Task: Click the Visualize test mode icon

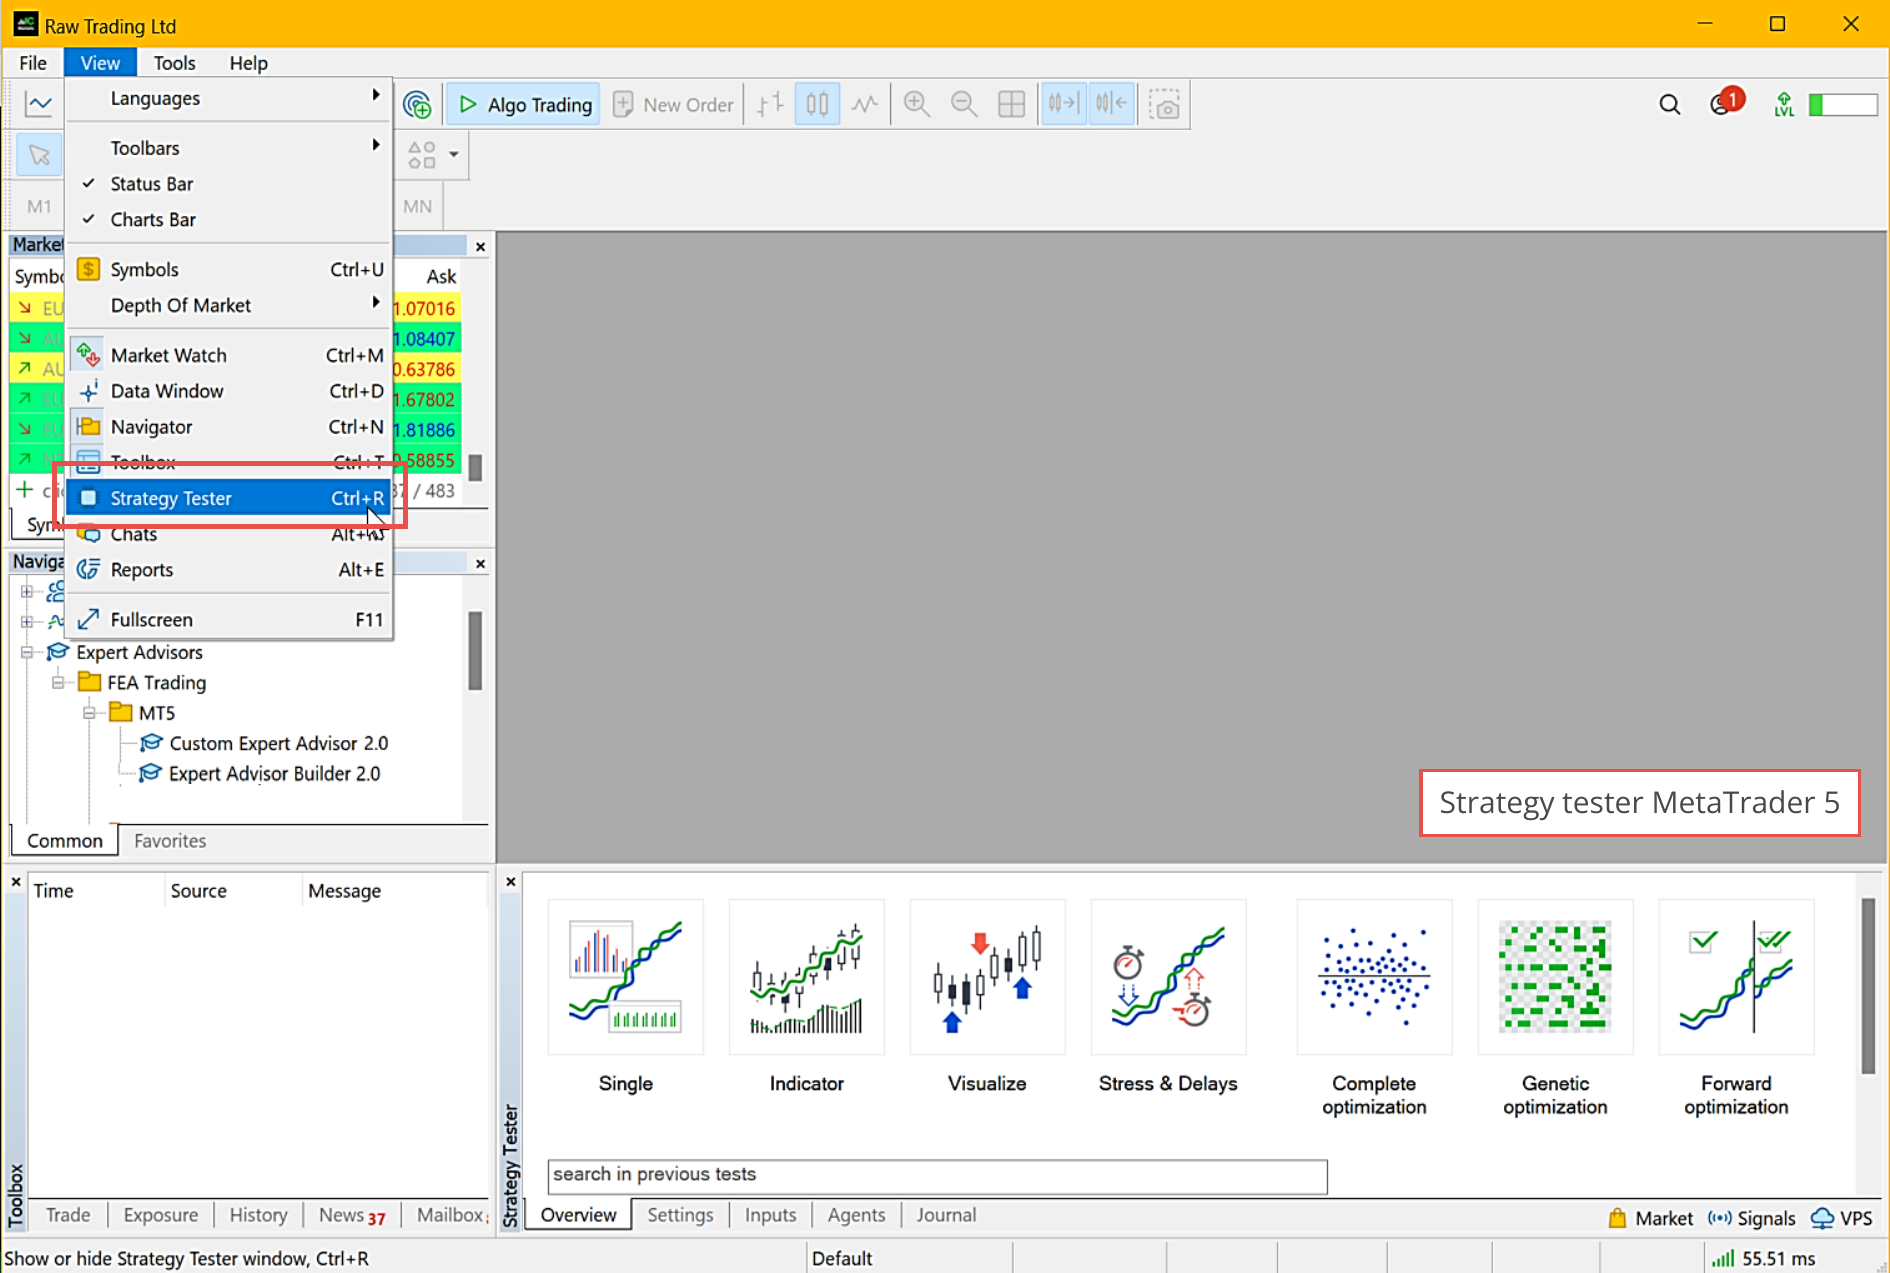Action: point(987,977)
